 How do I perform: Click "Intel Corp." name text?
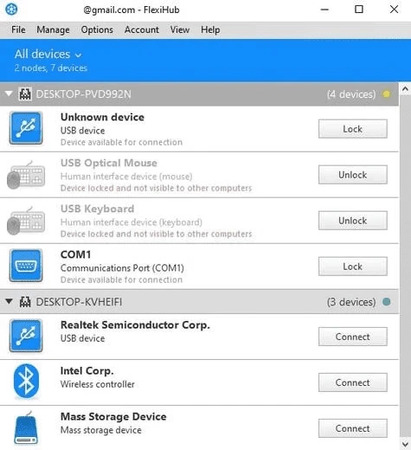[x=87, y=371]
